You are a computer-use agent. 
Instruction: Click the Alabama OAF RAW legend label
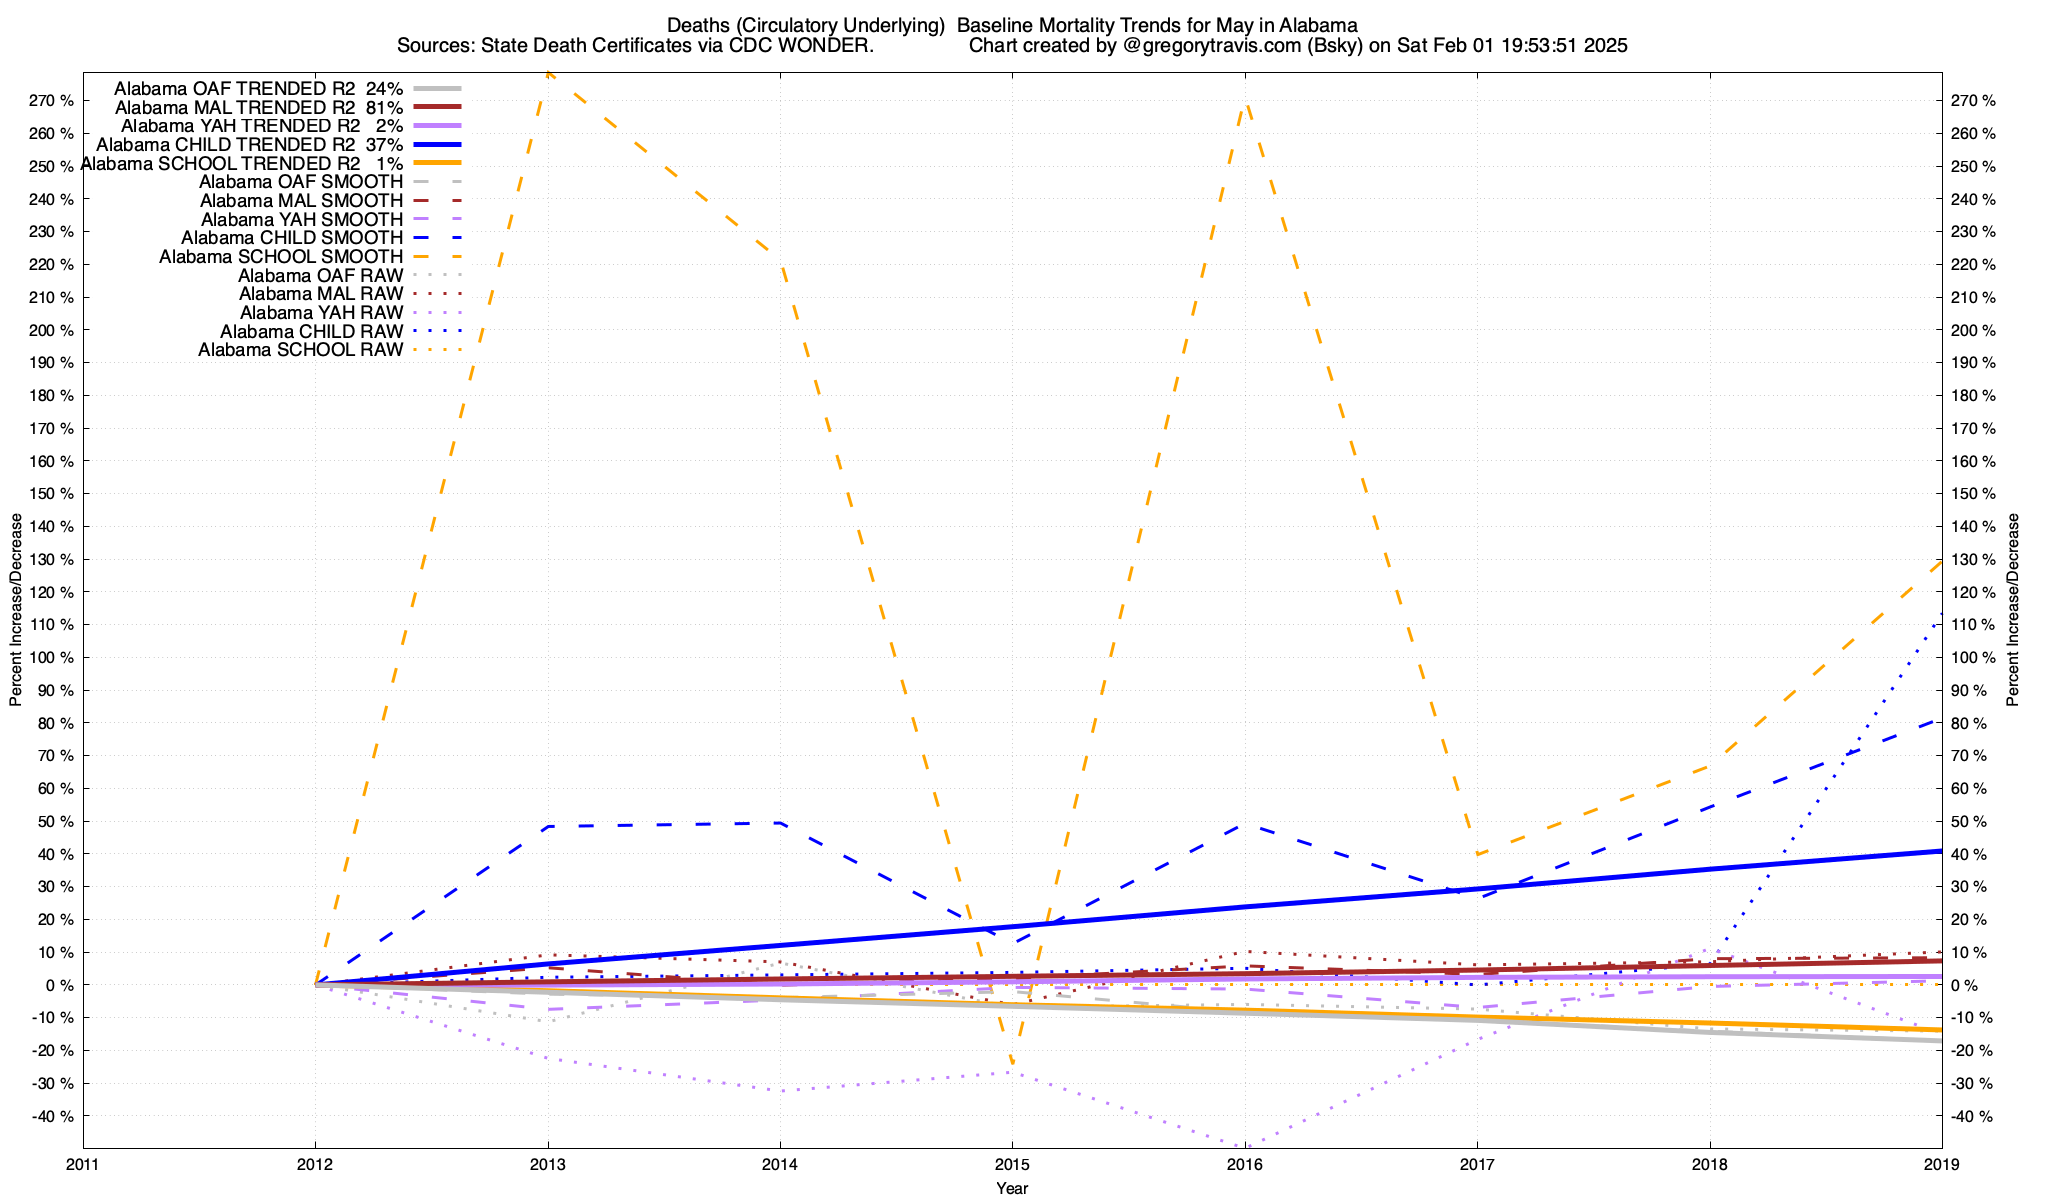click(x=320, y=275)
